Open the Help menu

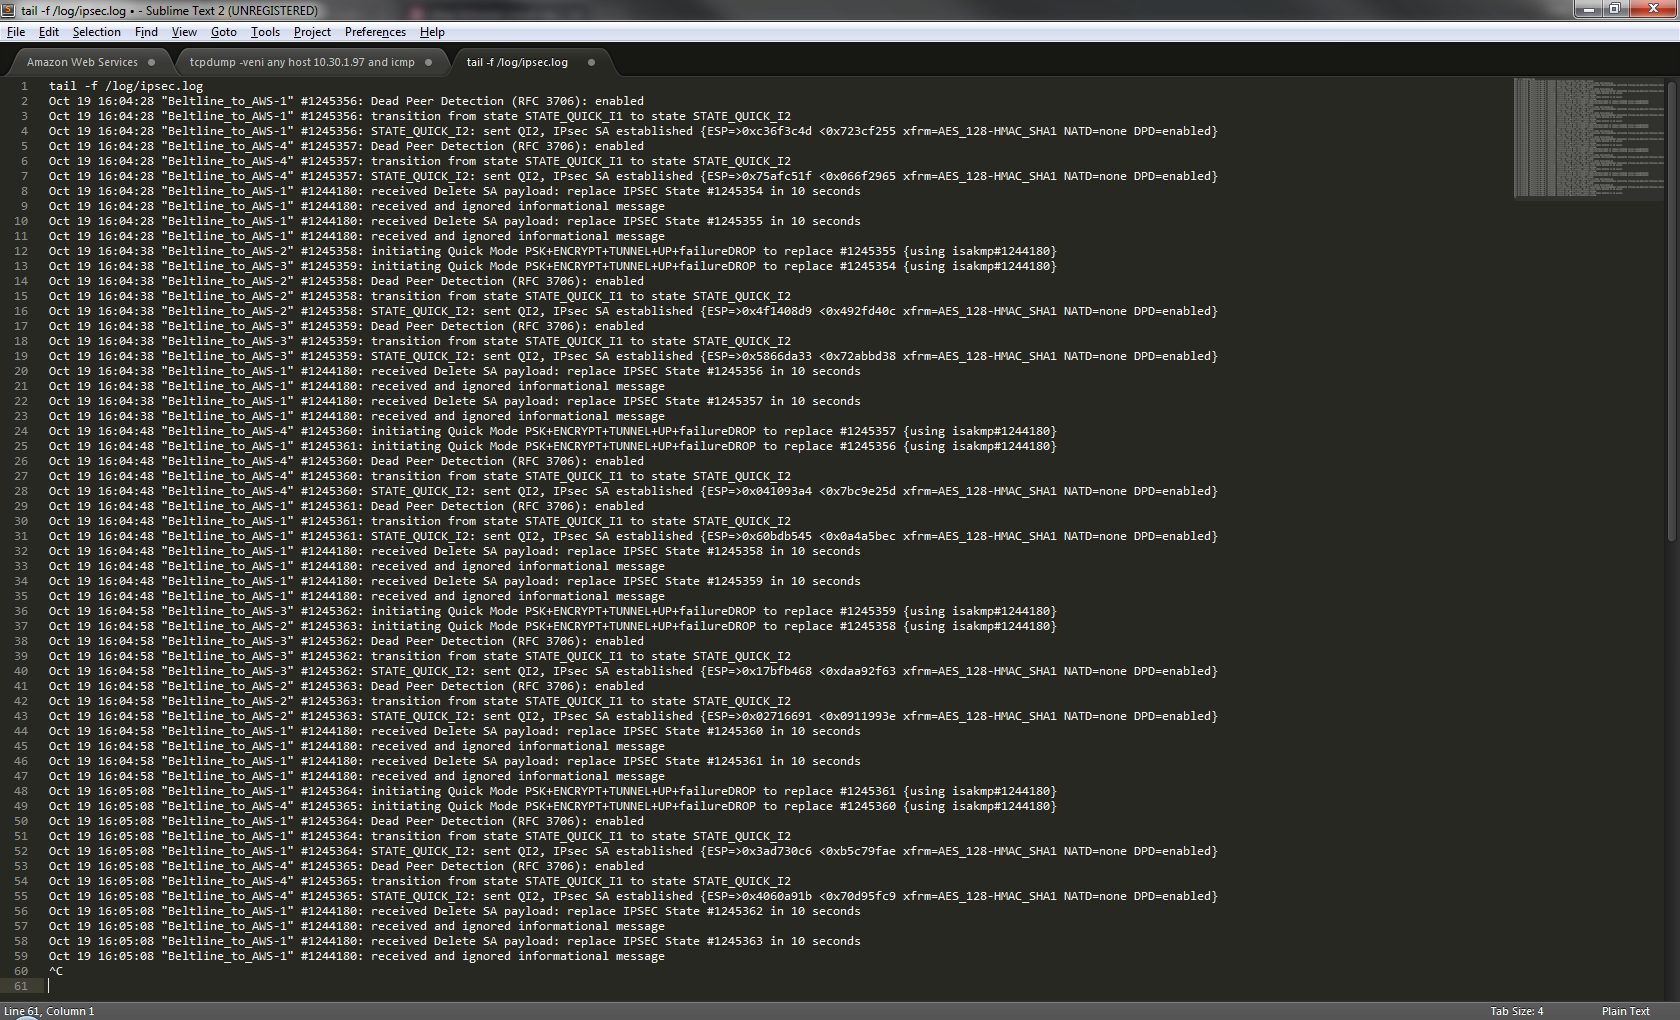click(x=432, y=32)
